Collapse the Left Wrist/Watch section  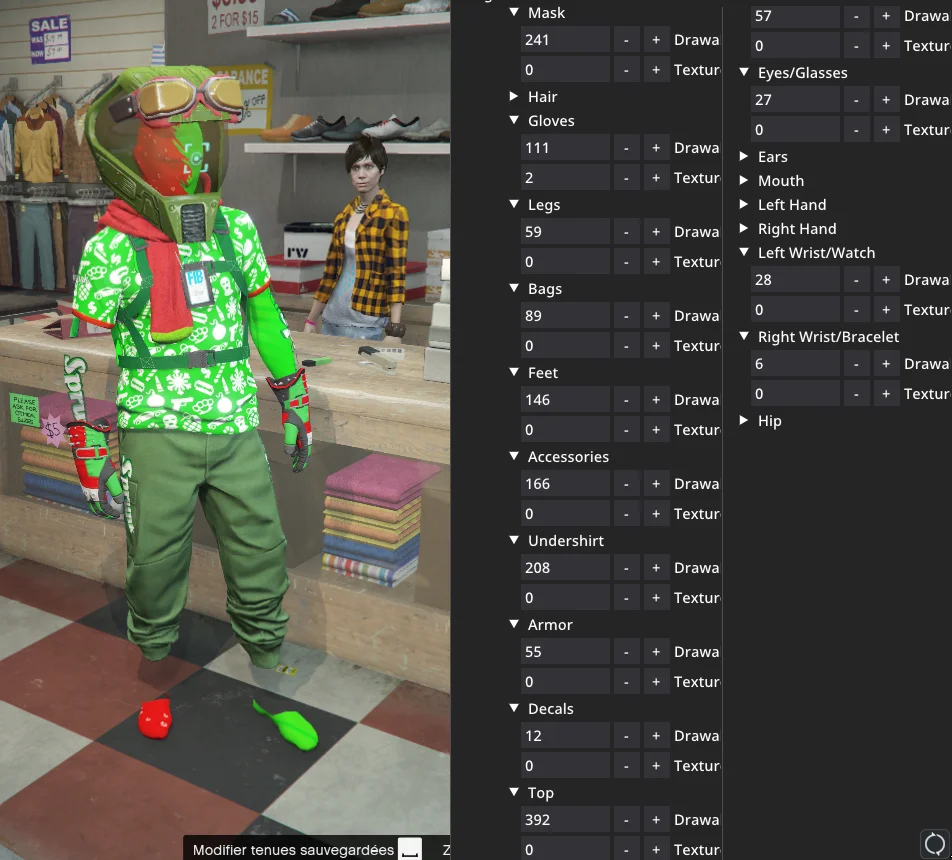pos(744,252)
